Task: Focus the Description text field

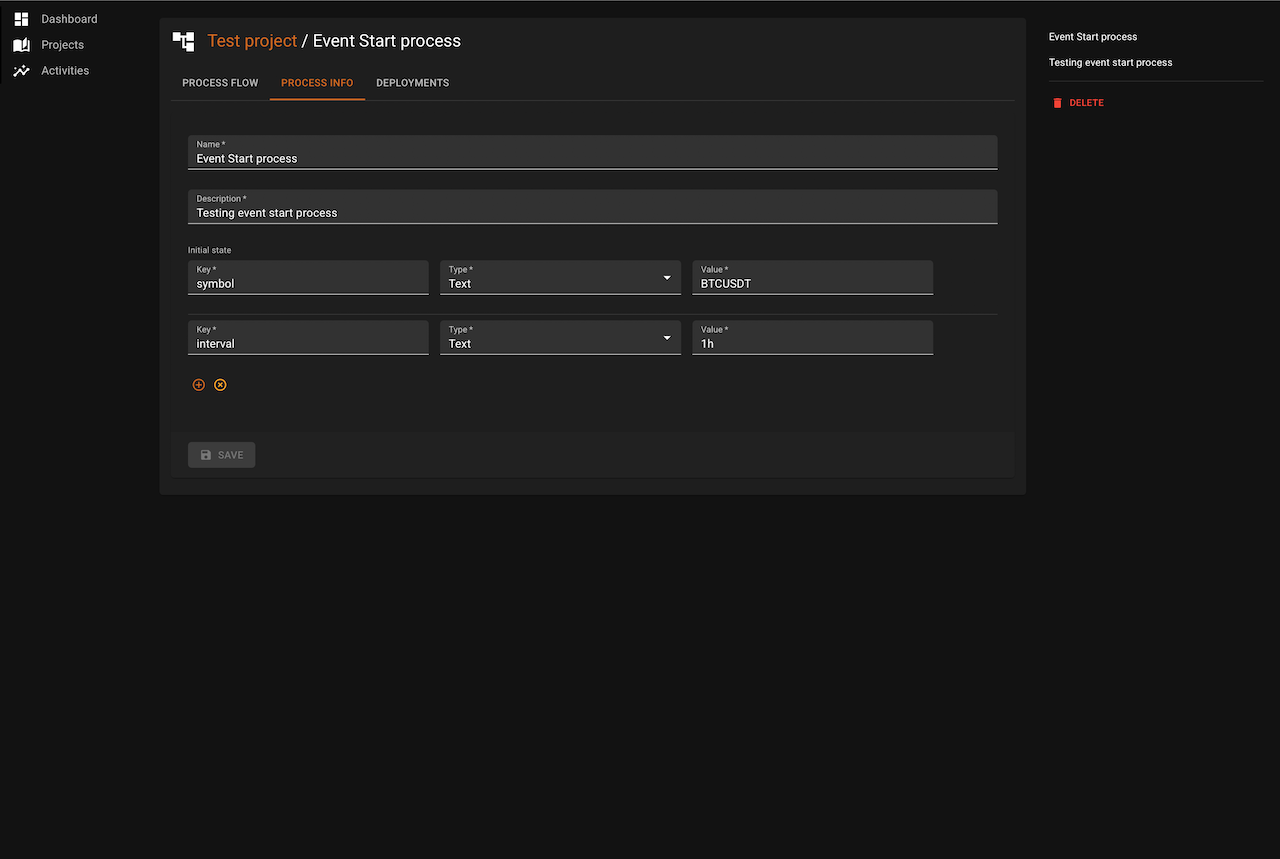Action: [592, 212]
